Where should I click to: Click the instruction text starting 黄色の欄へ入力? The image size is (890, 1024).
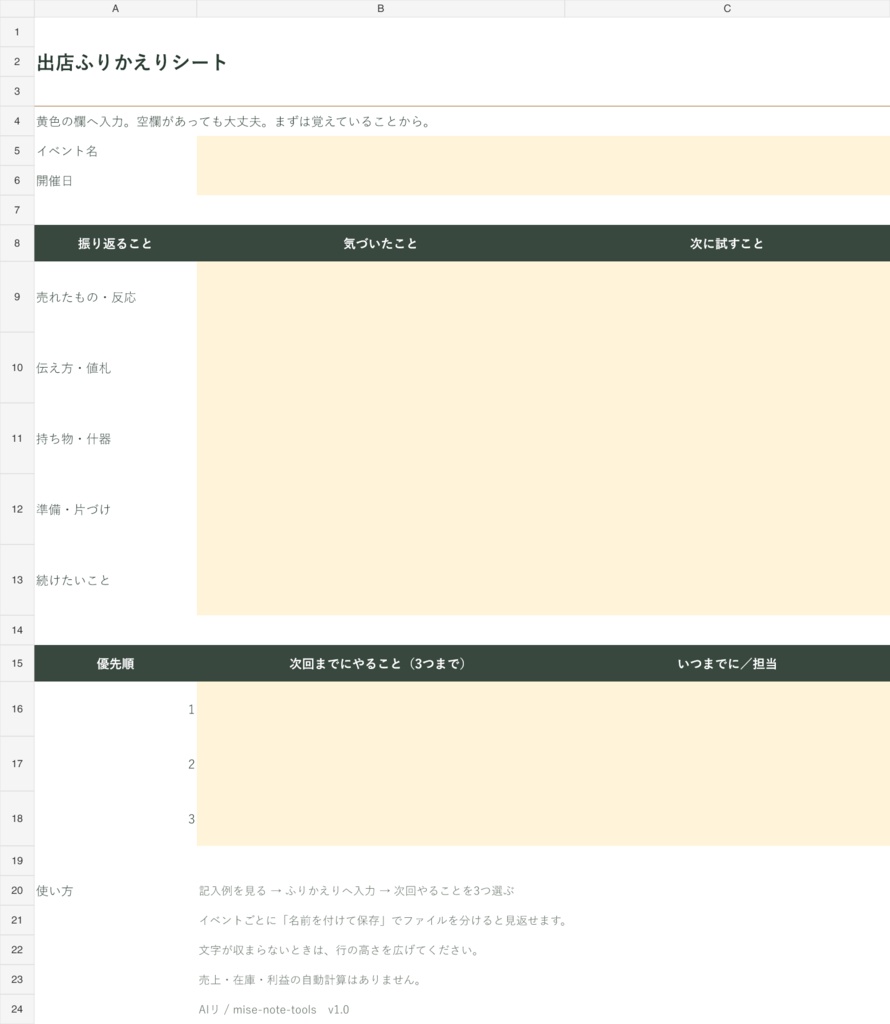(x=233, y=121)
